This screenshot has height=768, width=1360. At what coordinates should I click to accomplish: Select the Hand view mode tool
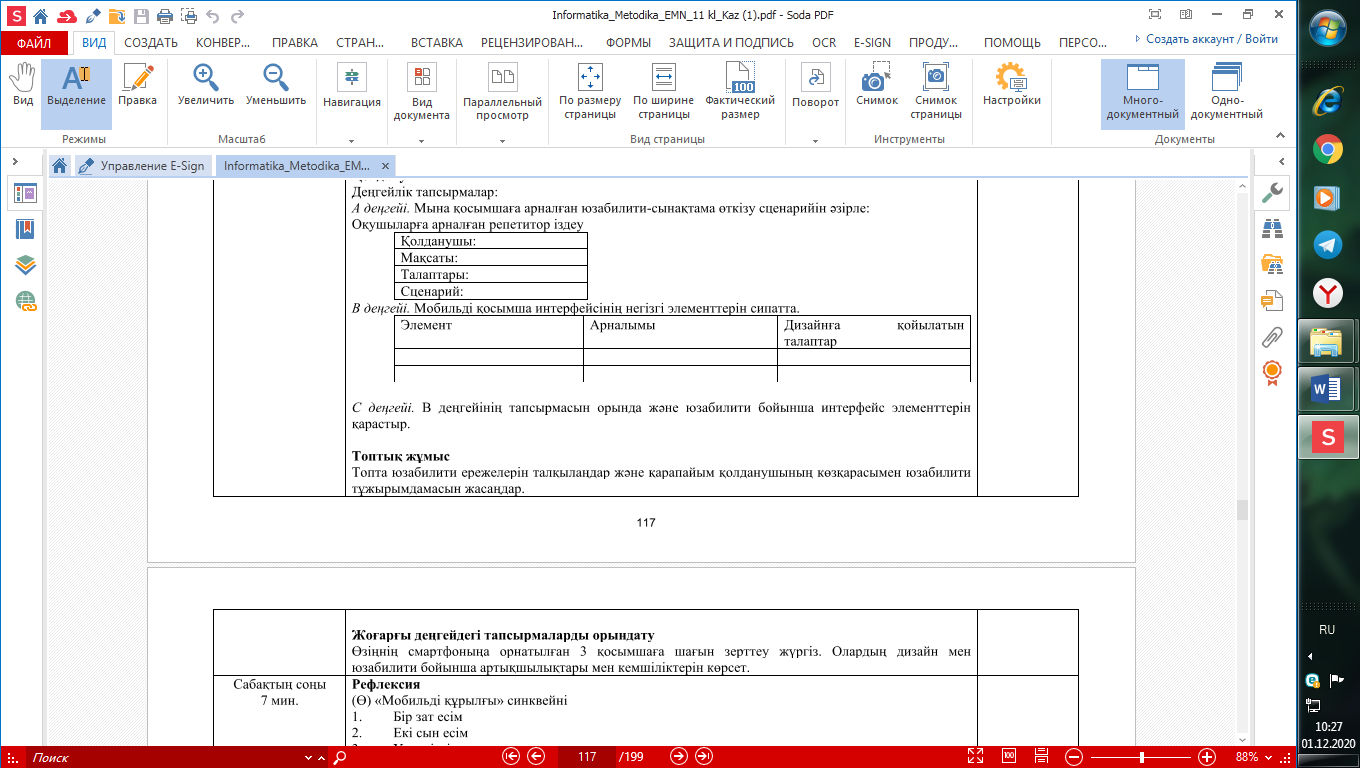coord(22,85)
